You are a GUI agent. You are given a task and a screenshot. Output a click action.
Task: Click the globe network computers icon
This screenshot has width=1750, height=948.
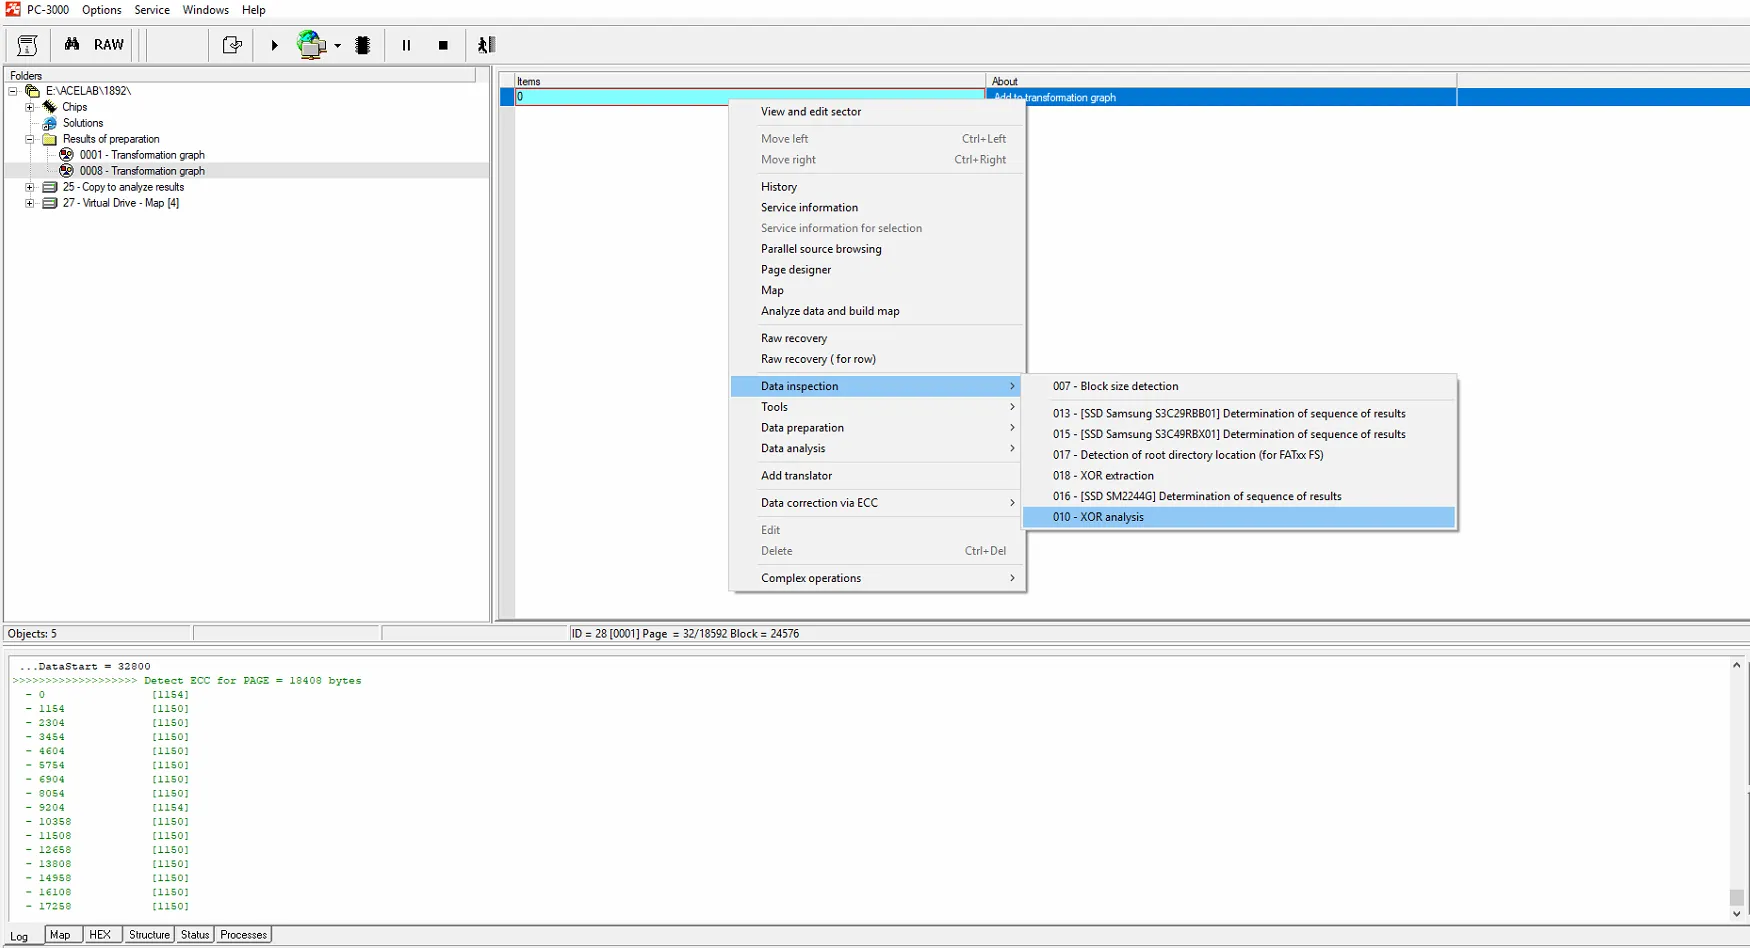(311, 45)
